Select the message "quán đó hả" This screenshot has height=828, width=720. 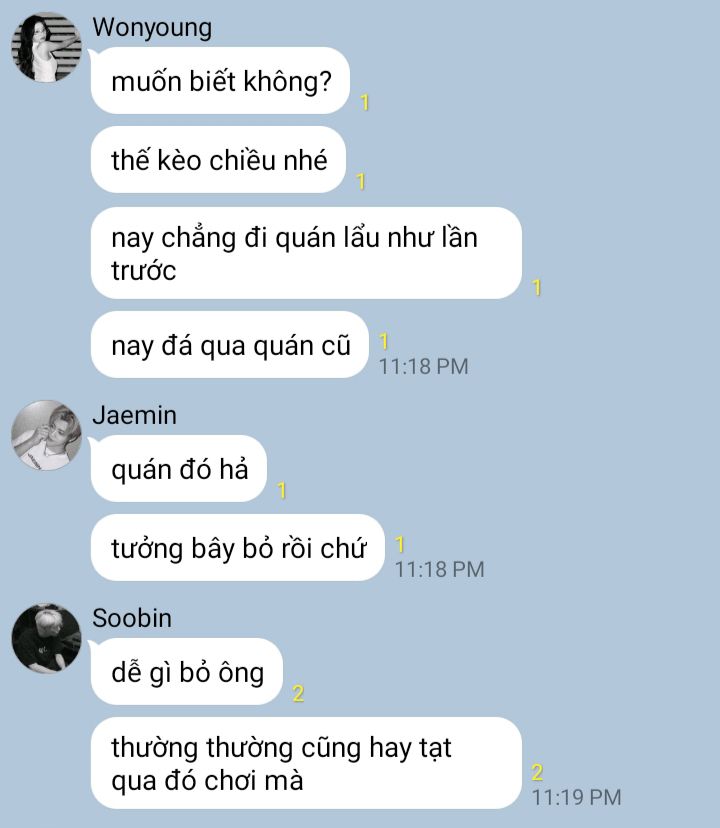click(179, 468)
